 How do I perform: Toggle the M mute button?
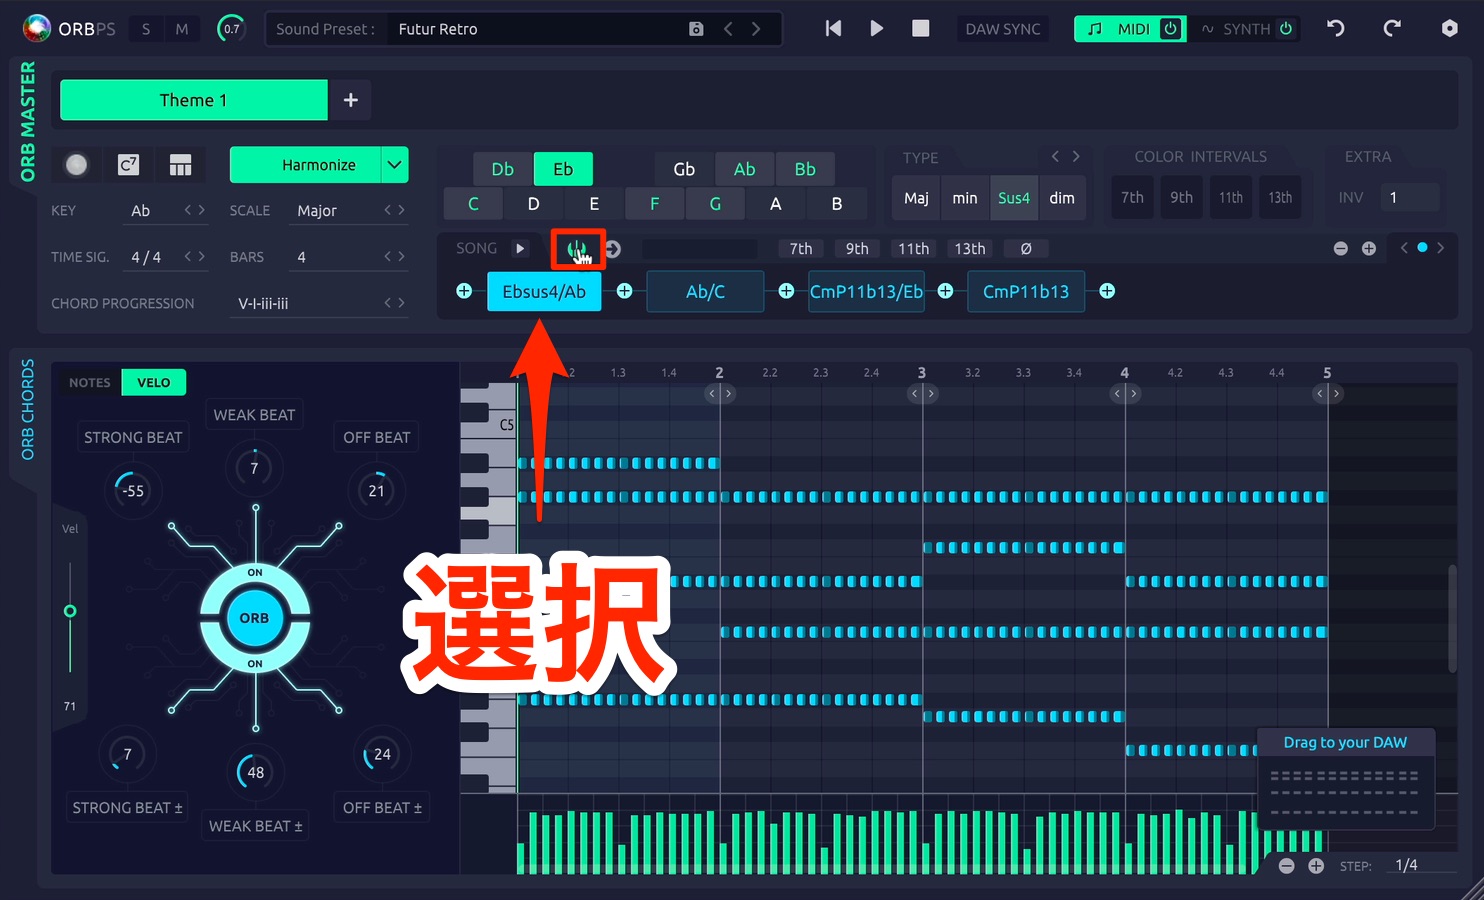182,29
